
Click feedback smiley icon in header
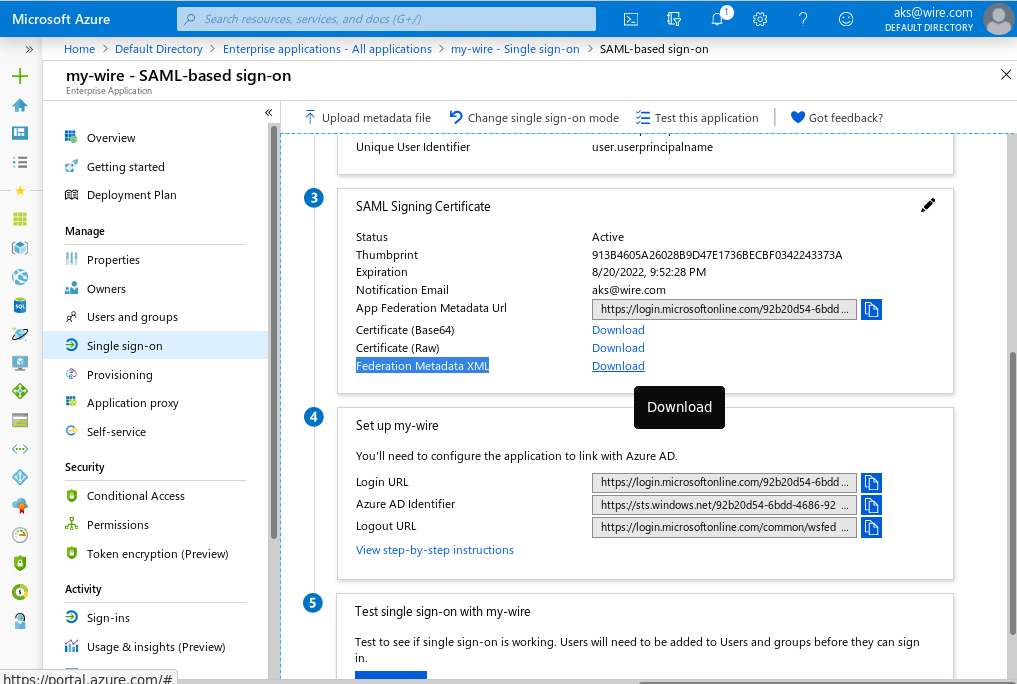tap(846, 19)
